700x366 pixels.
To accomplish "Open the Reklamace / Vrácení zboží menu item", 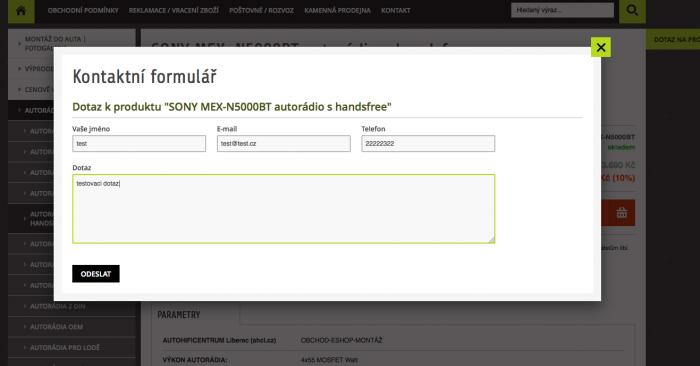I will (174, 10).
